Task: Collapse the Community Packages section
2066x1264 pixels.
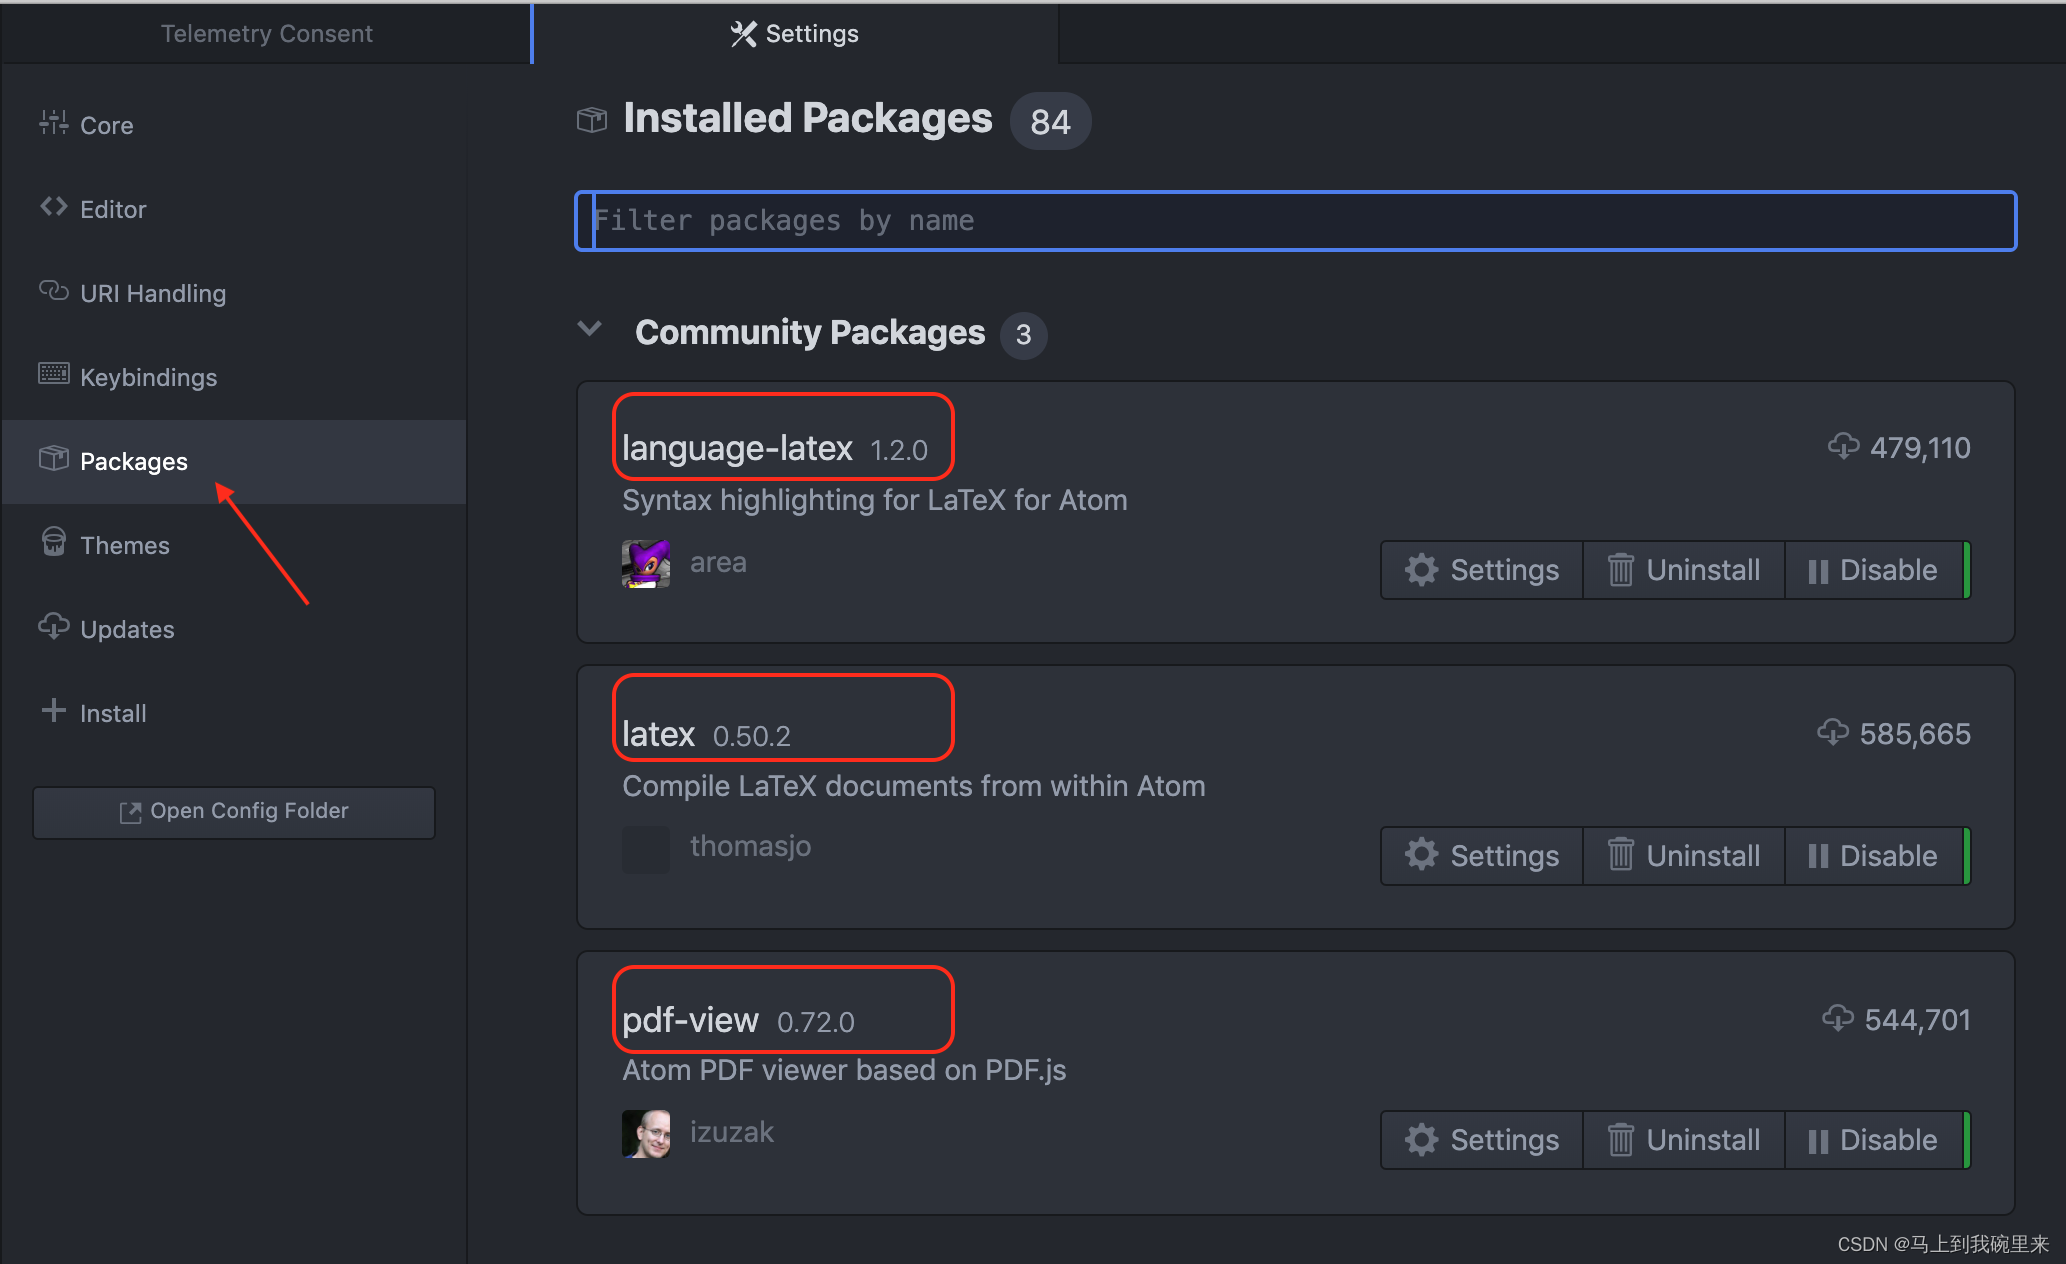Action: 590,332
